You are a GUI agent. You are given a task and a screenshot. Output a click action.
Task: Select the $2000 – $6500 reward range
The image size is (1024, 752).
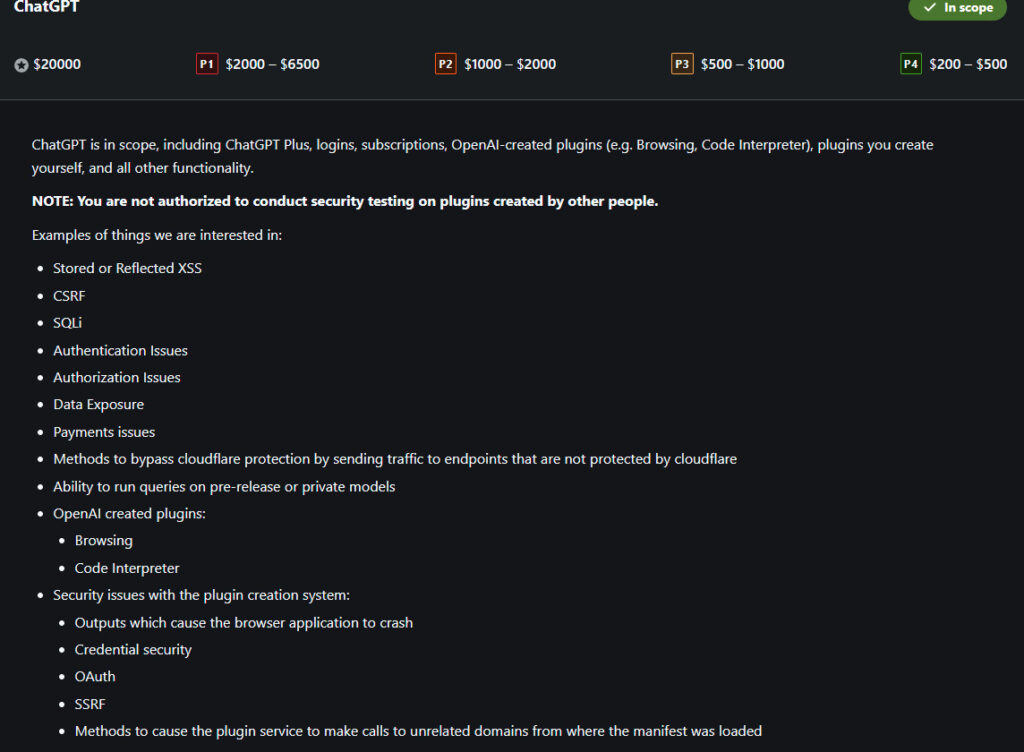pyautogui.click(x=272, y=64)
